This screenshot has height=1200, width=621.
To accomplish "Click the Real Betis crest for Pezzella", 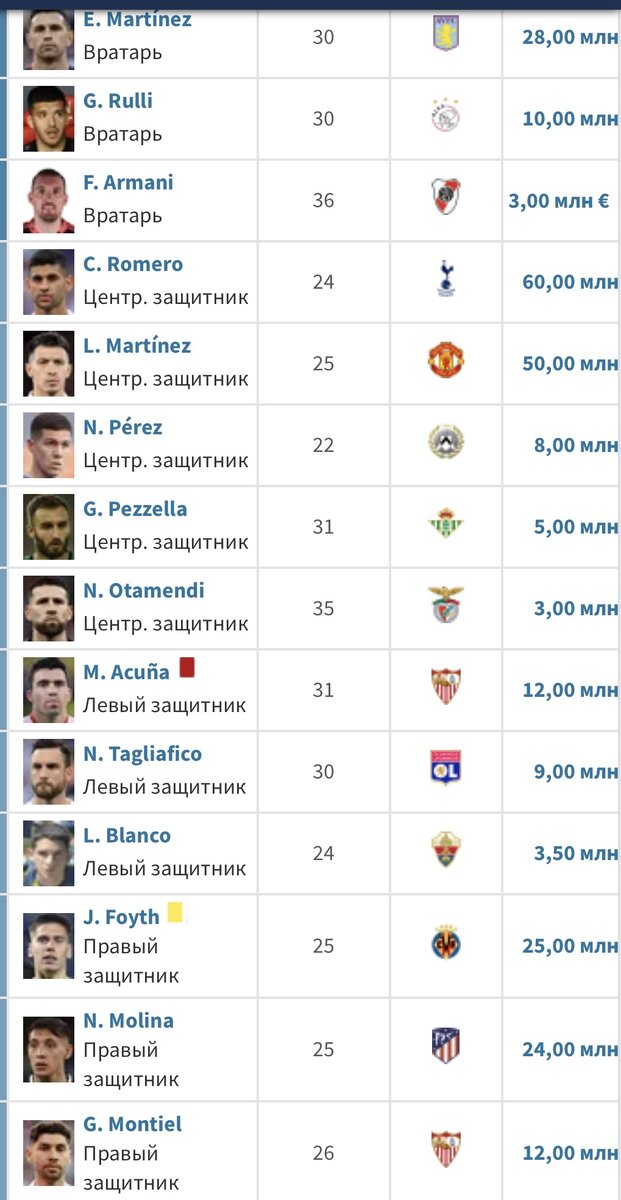I will click(x=446, y=525).
